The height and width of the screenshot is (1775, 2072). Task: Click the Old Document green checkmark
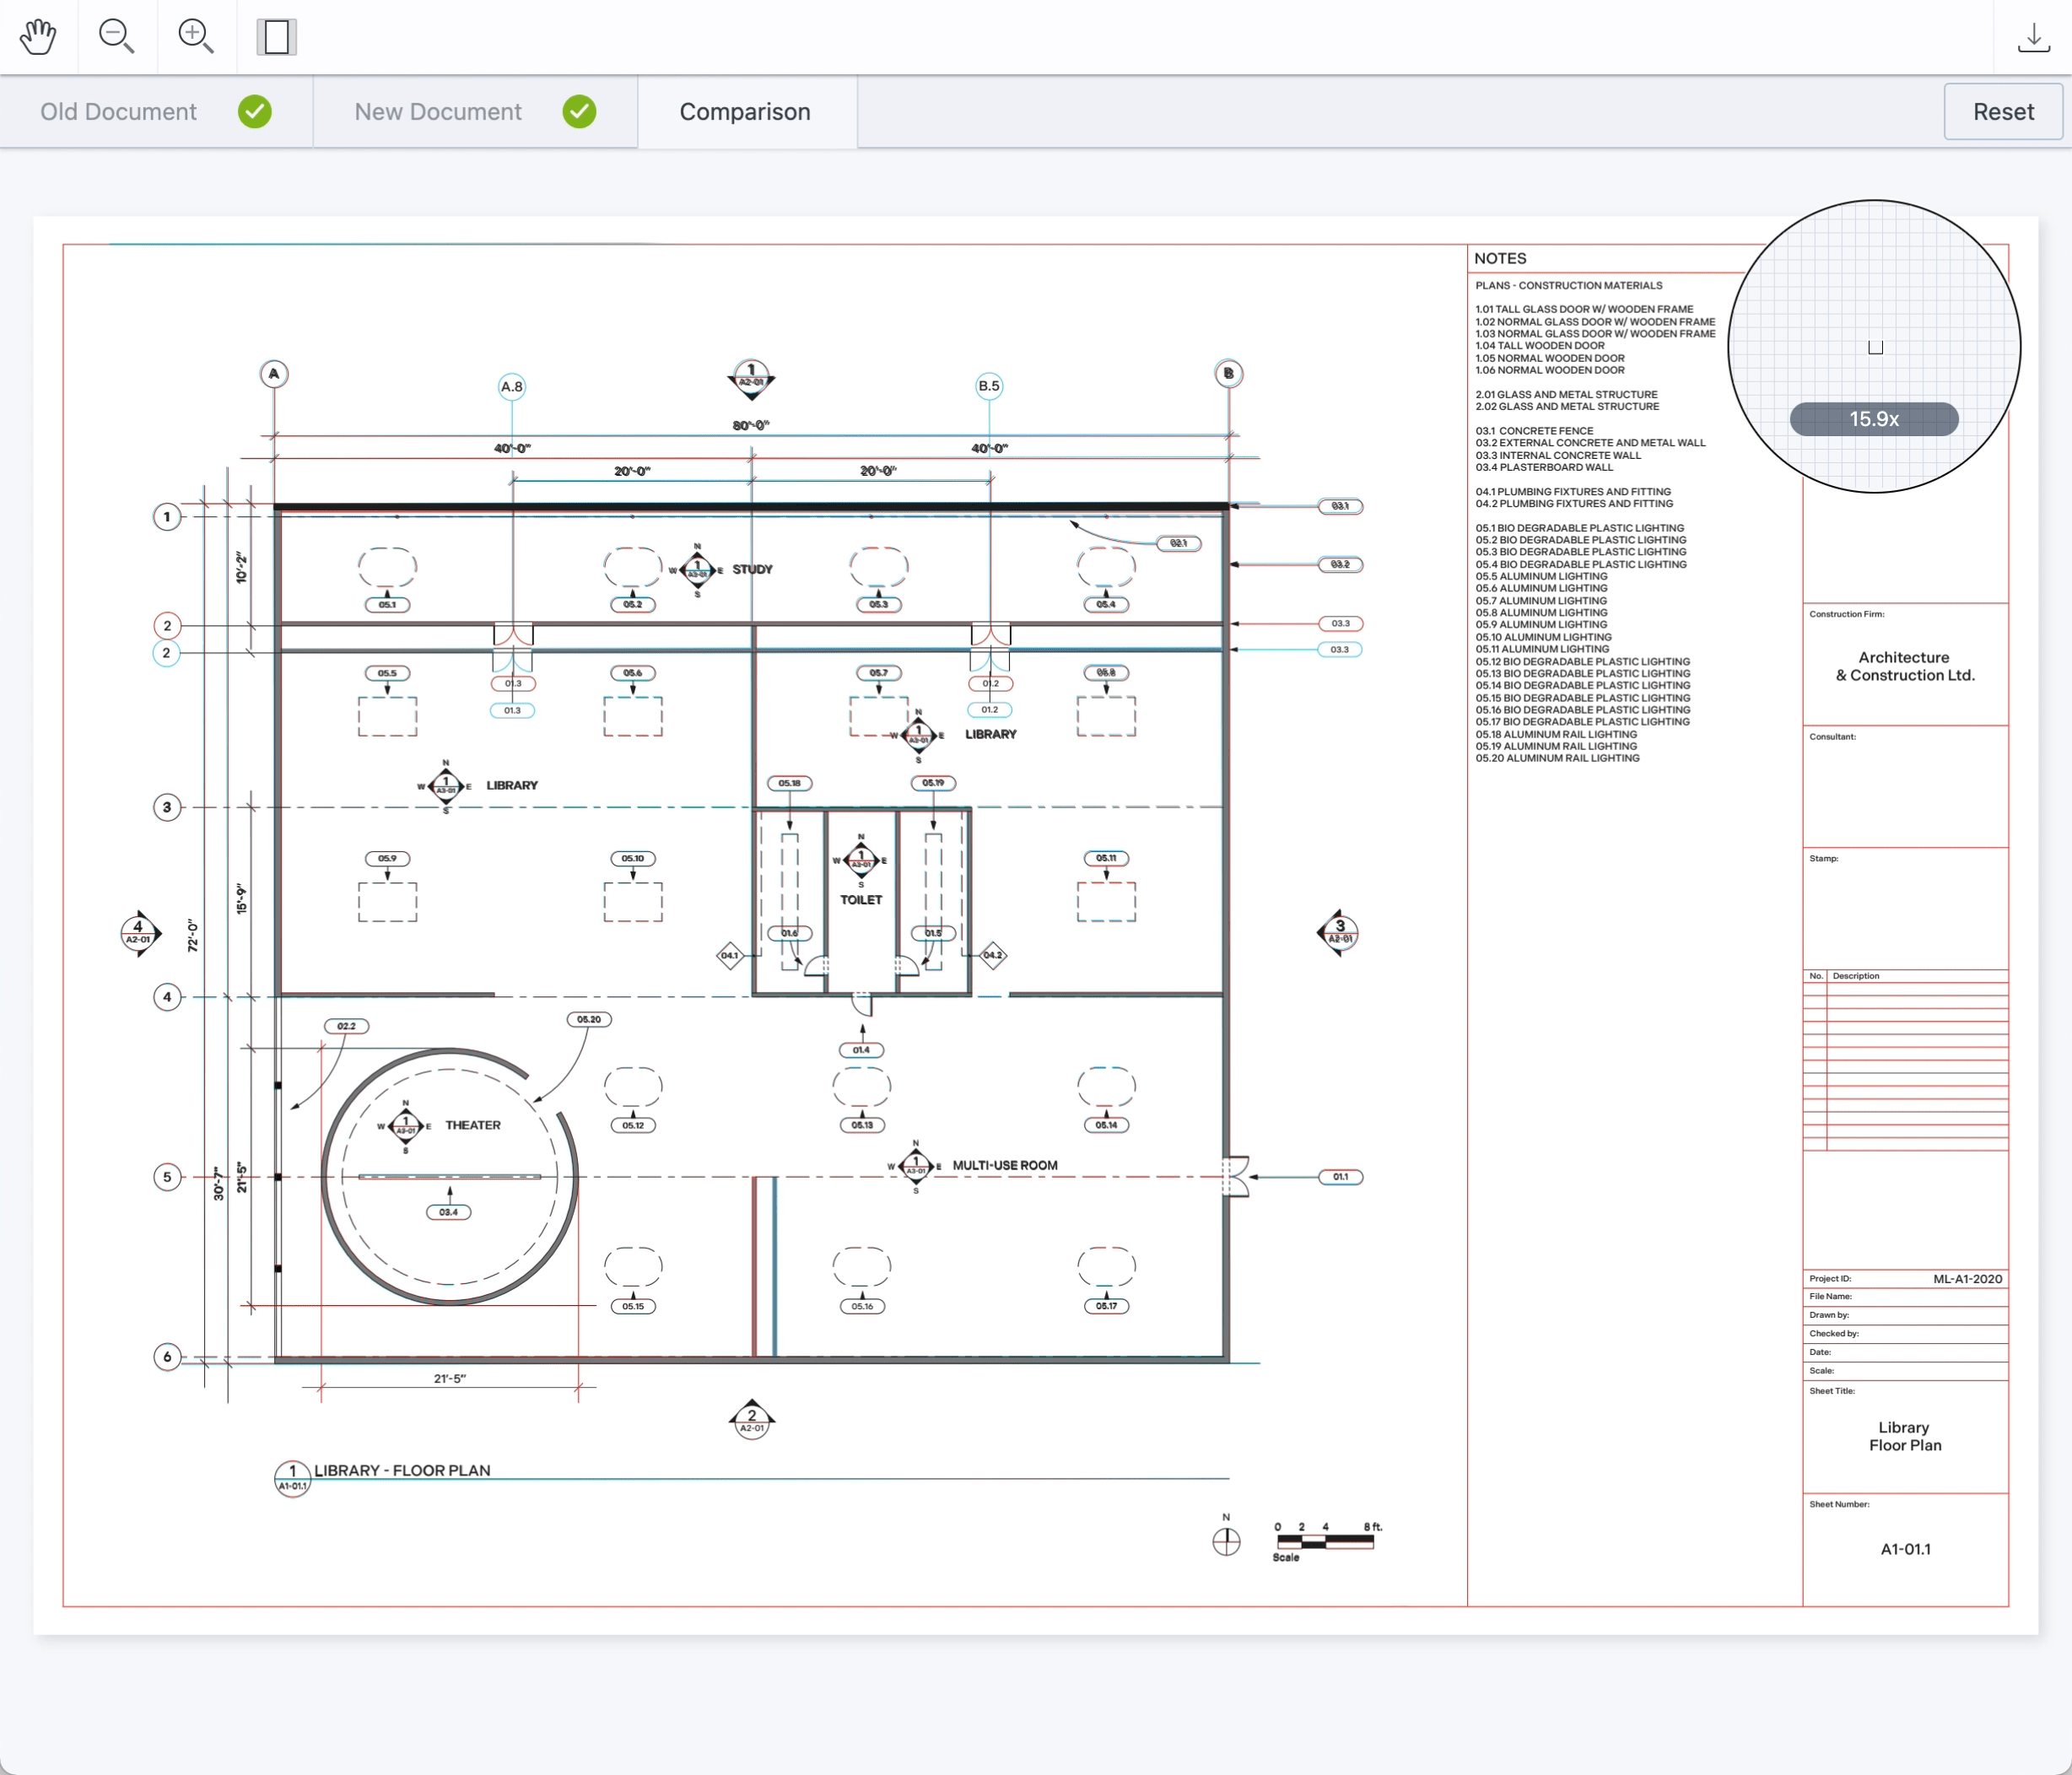[x=255, y=111]
